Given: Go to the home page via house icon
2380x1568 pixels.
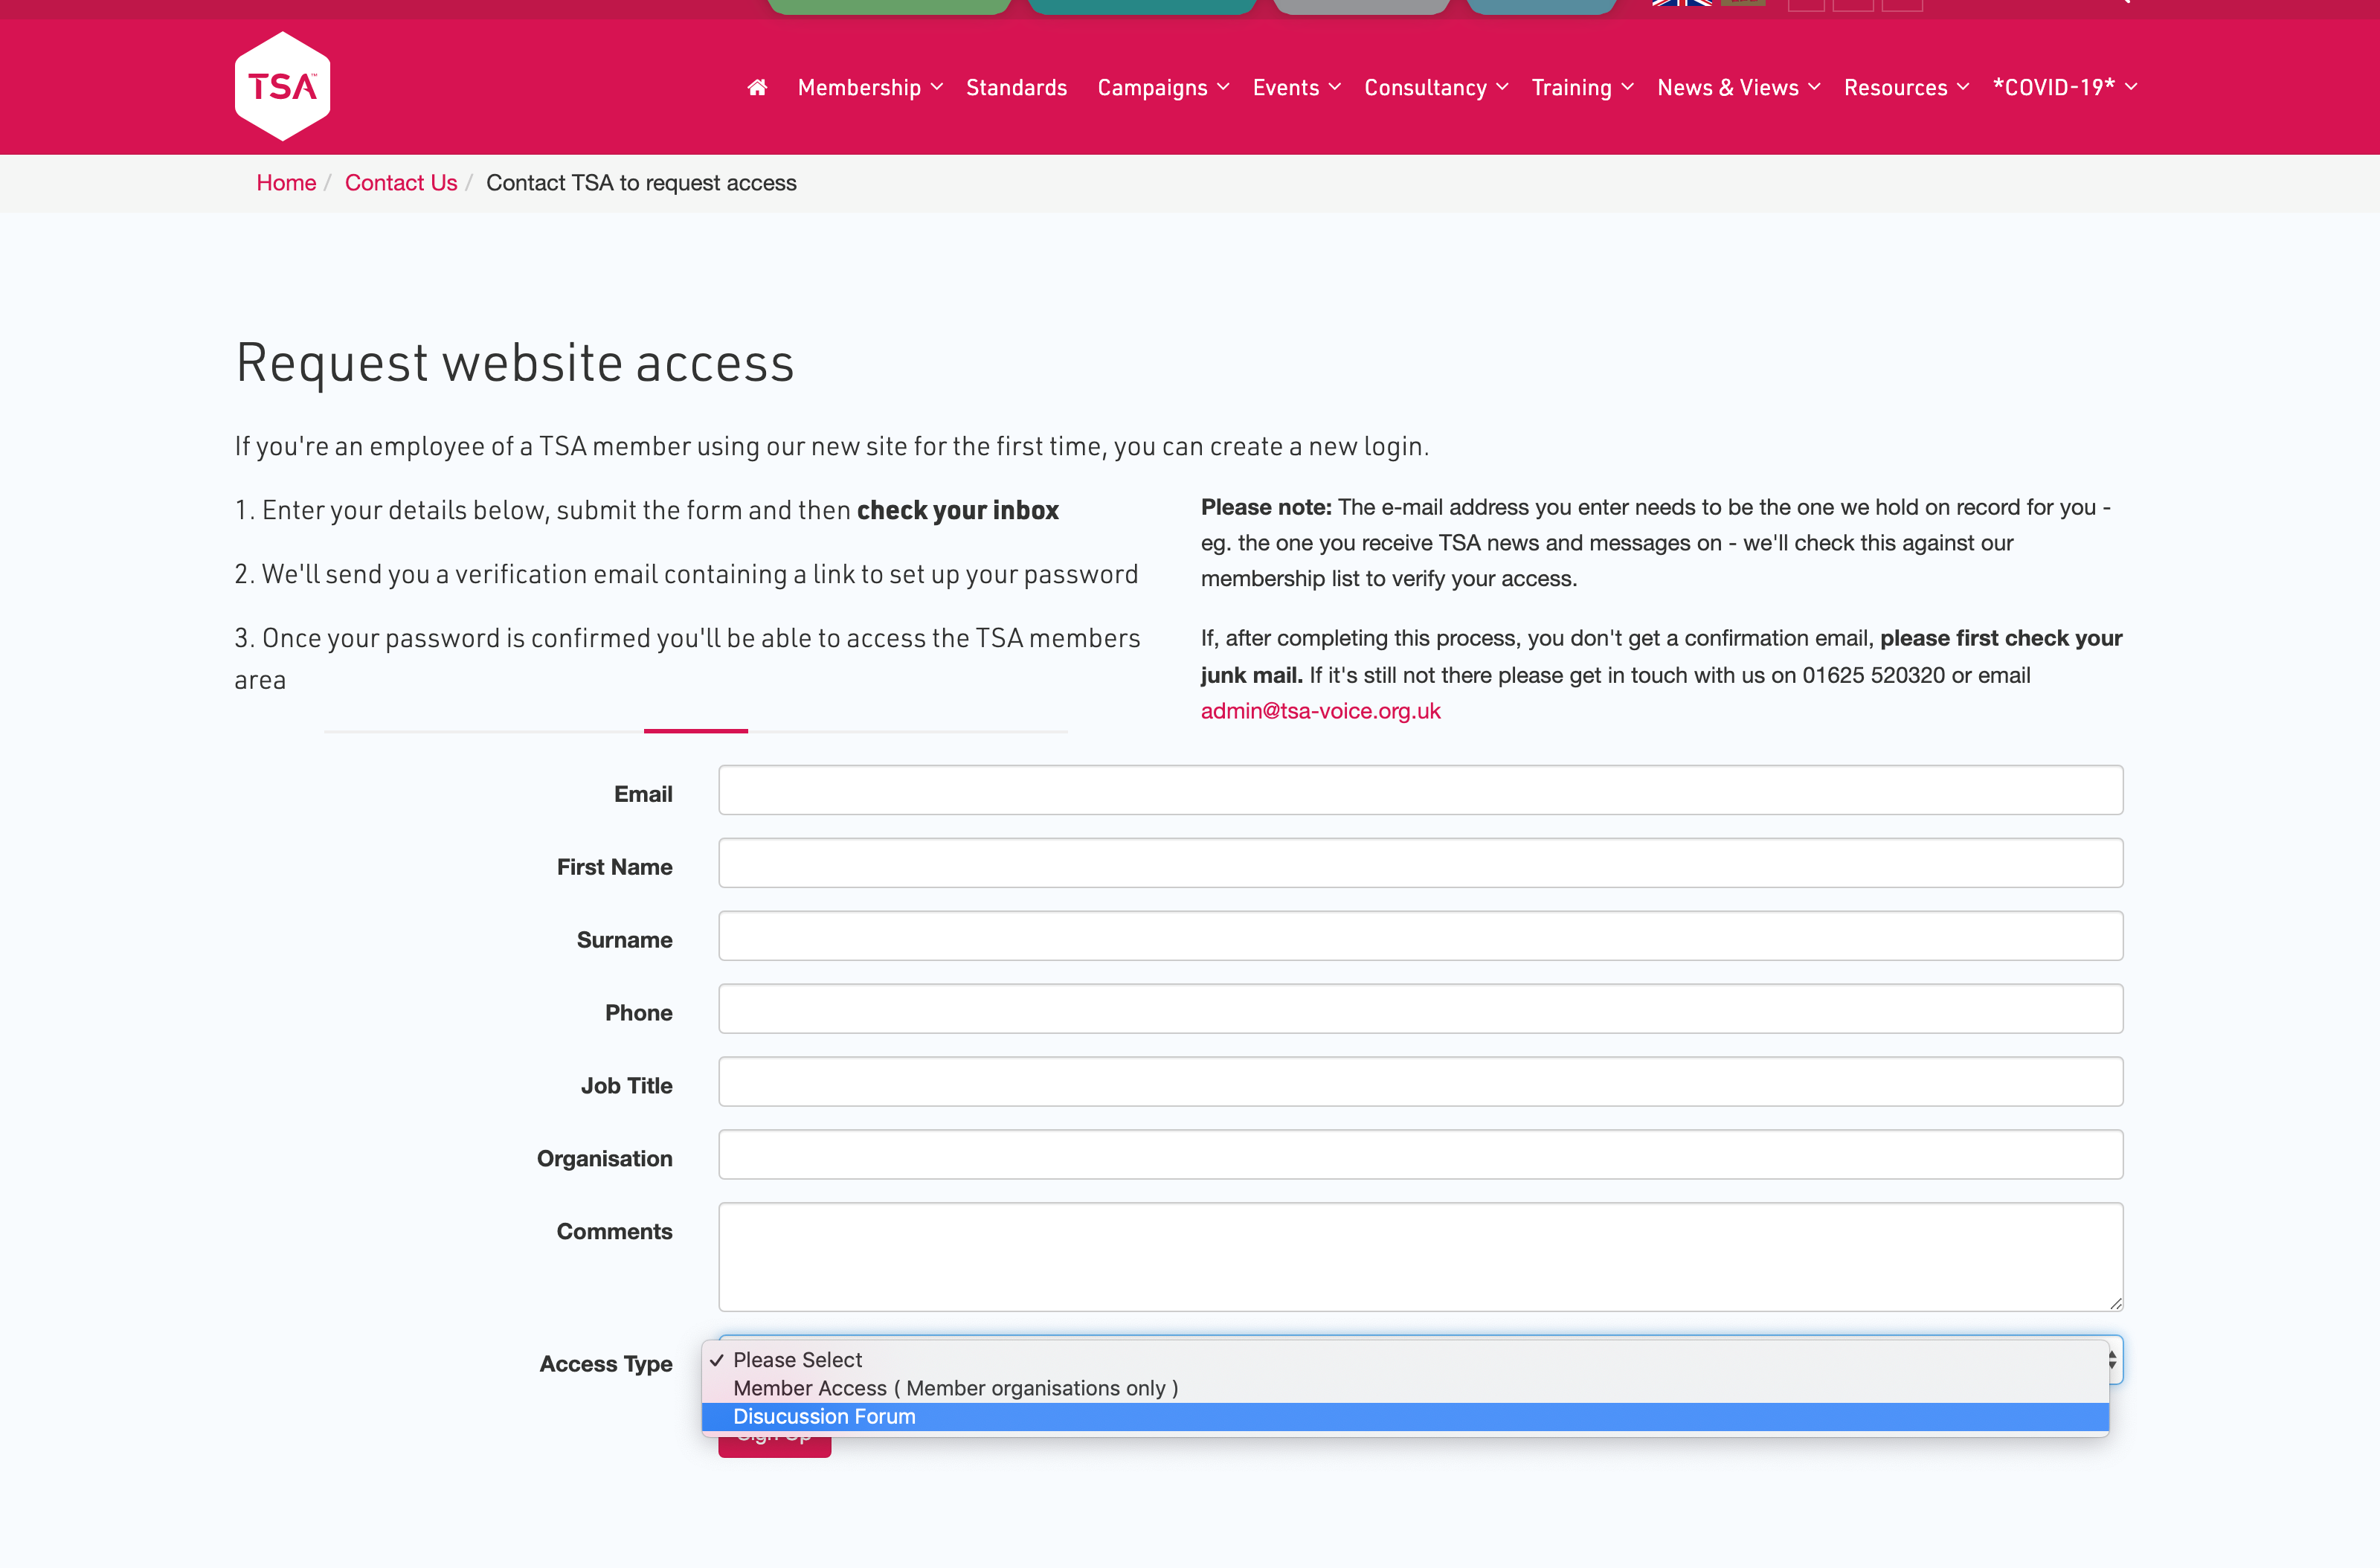Looking at the screenshot, I should click(x=757, y=88).
